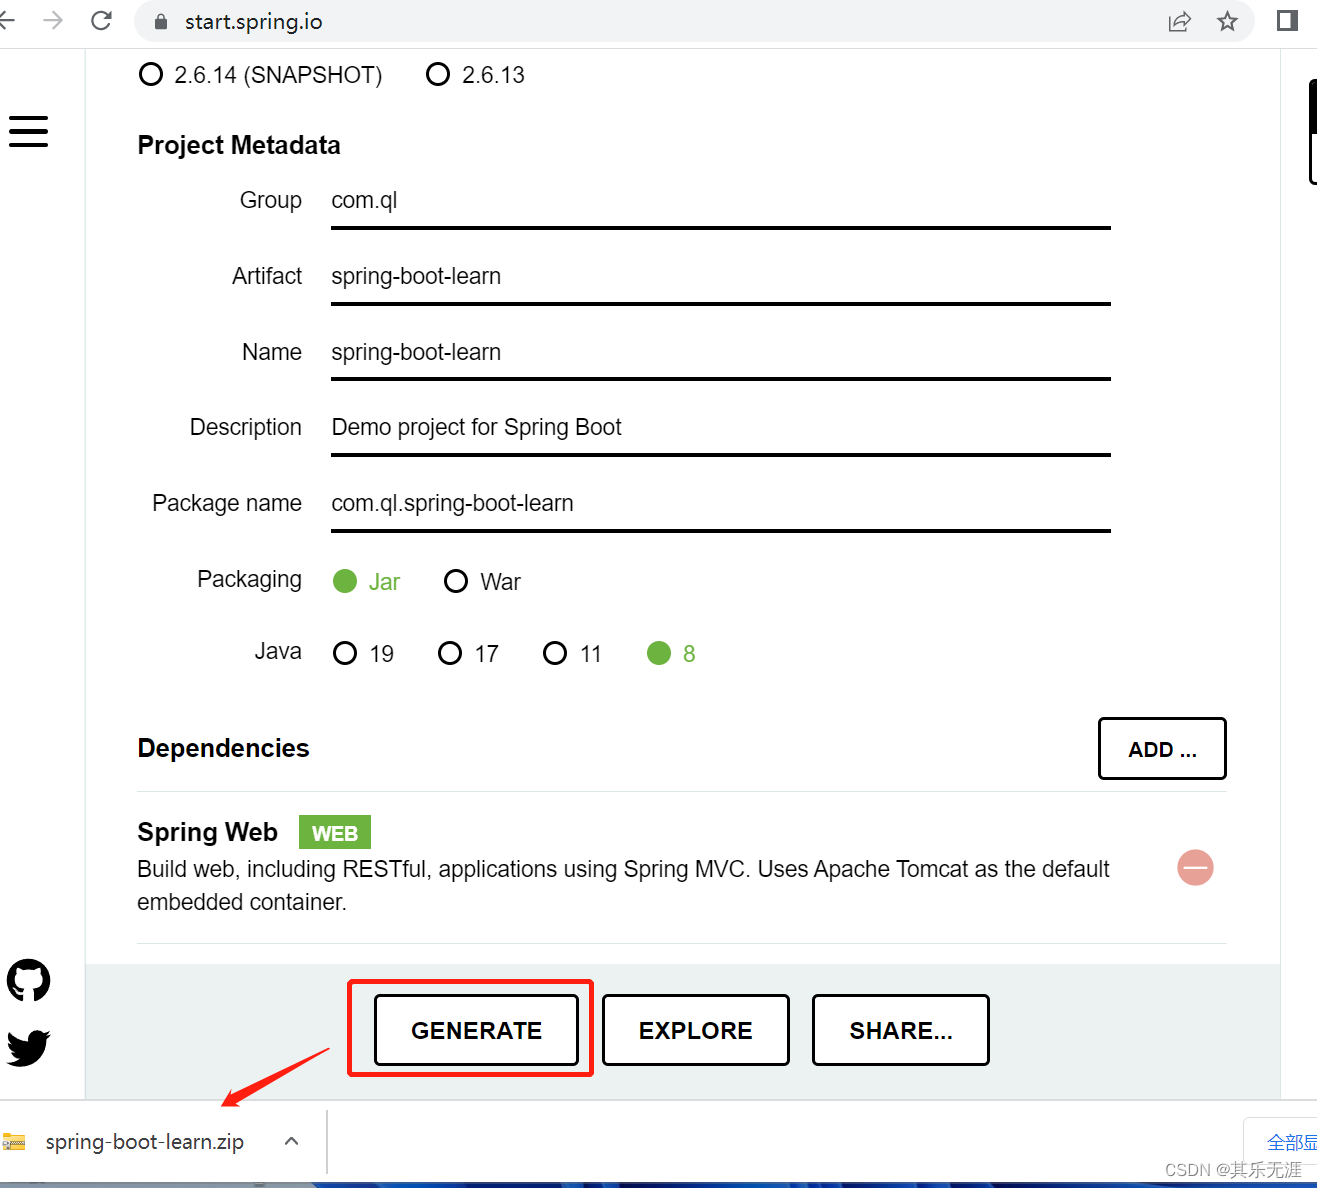Remove the Spring Web dependency
Image resolution: width=1317 pixels, height=1188 pixels.
(1195, 867)
